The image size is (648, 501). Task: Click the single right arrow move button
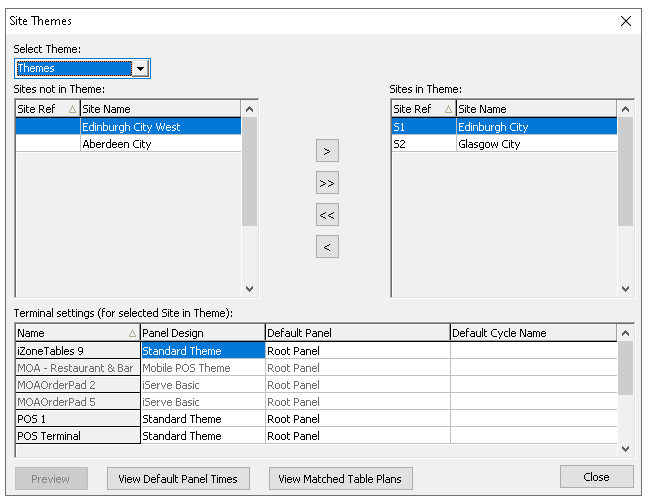(327, 152)
